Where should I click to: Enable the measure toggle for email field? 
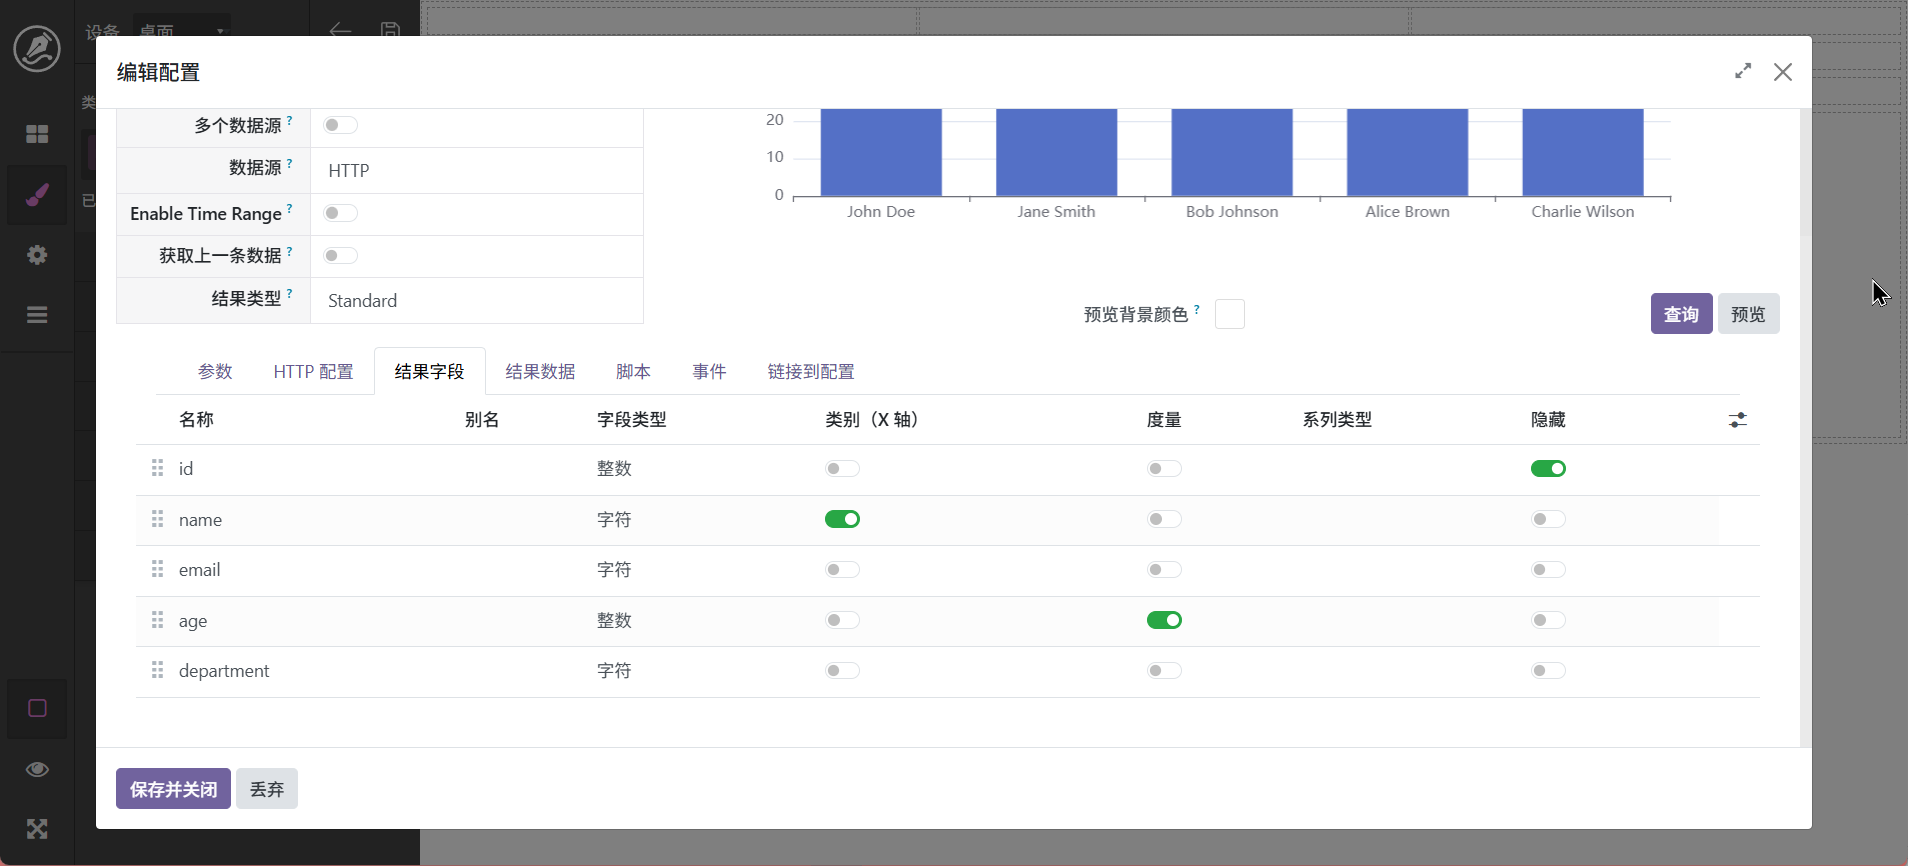click(1164, 570)
